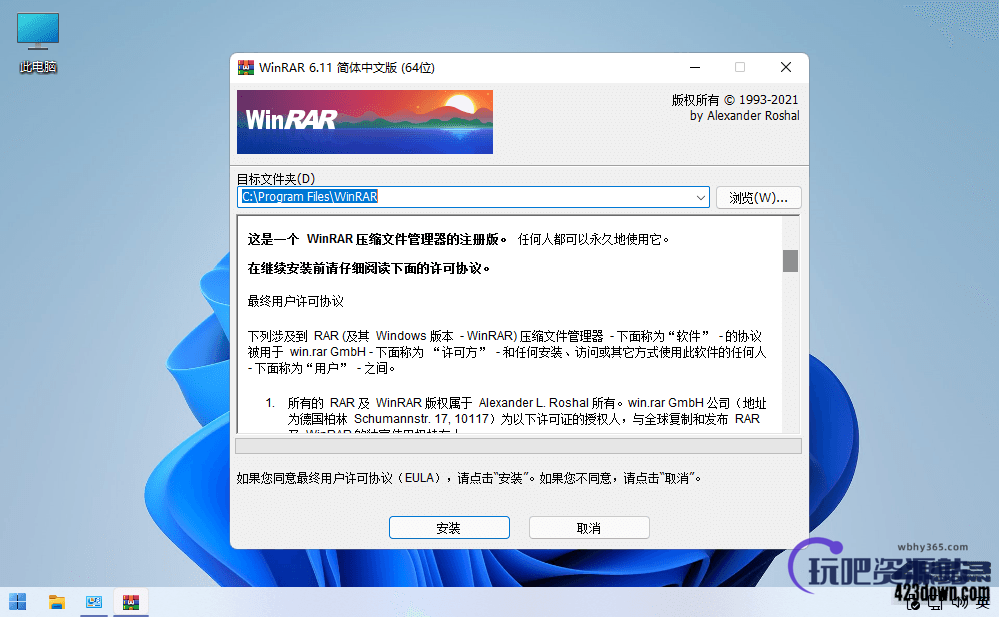999x617 pixels.
Task: Close the WinRAR installer window
Action: click(x=786, y=68)
